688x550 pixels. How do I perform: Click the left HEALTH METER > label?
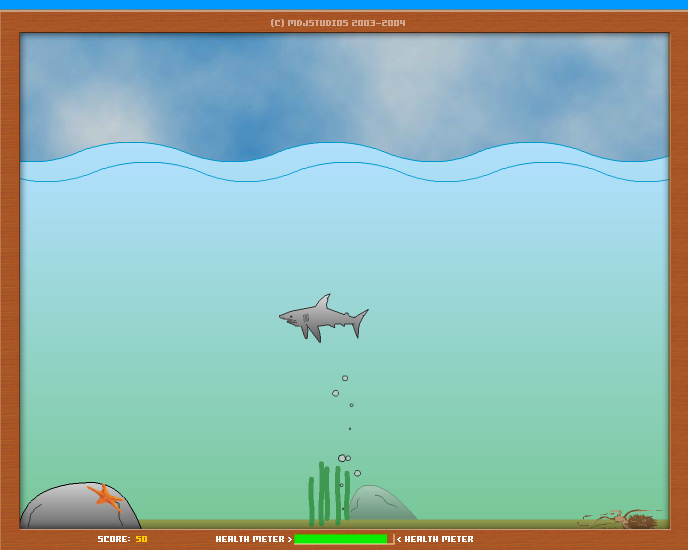[x=254, y=539]
